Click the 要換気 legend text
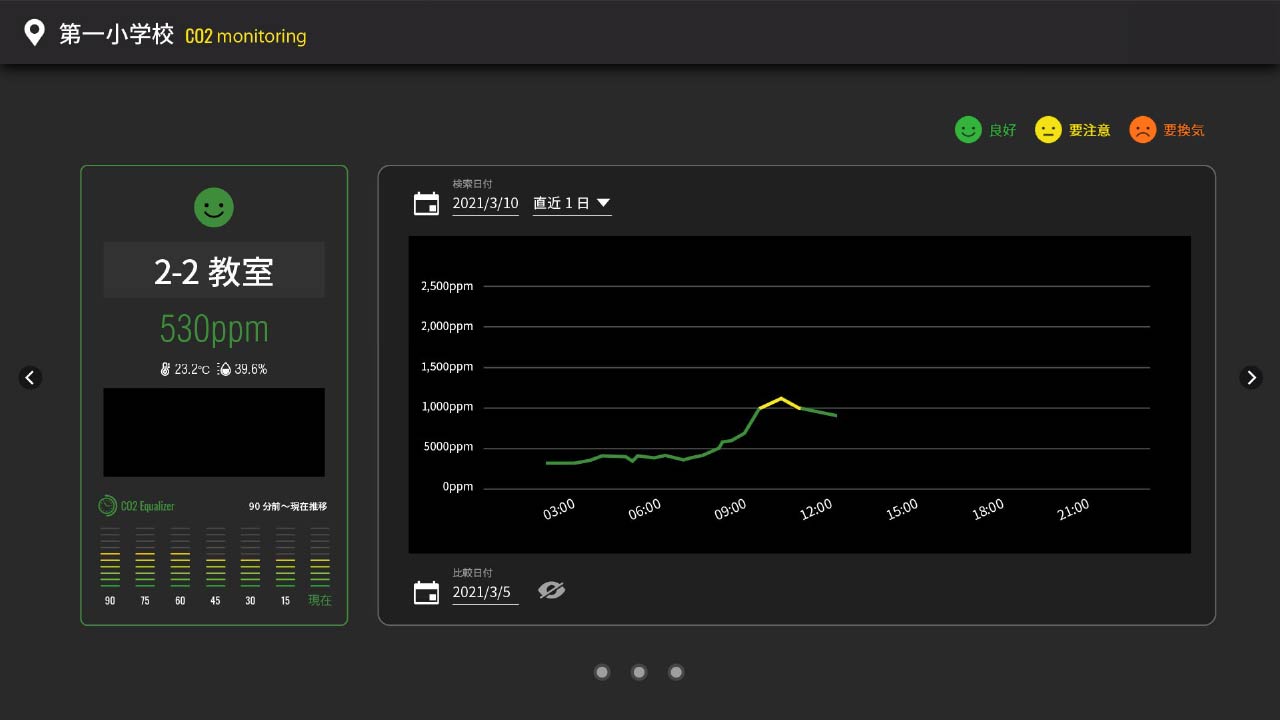 tap(1184, 131)
